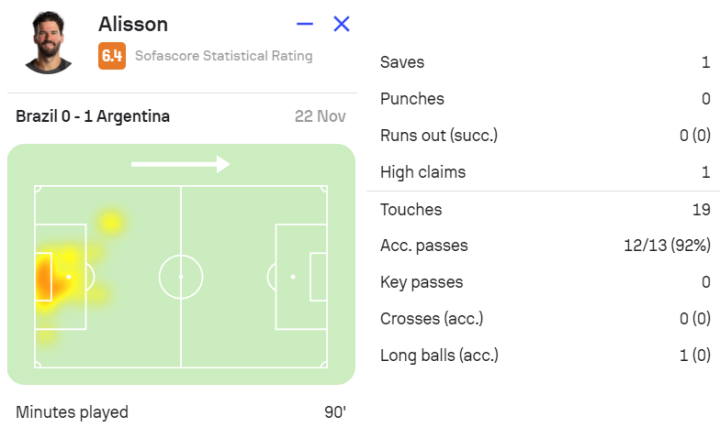Open the Alisson player name link
The width and height of the screenshot is (720, 427).
coord(133,24)
